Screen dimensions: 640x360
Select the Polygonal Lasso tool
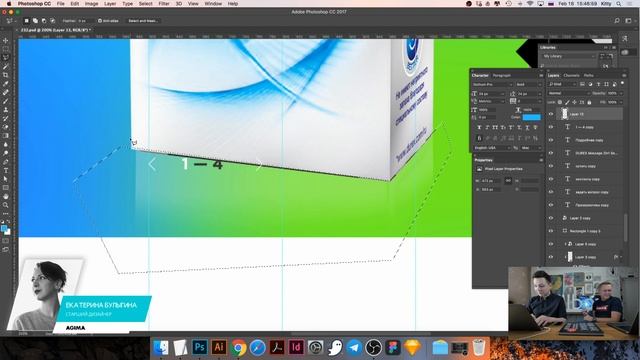tap(6, 58)
